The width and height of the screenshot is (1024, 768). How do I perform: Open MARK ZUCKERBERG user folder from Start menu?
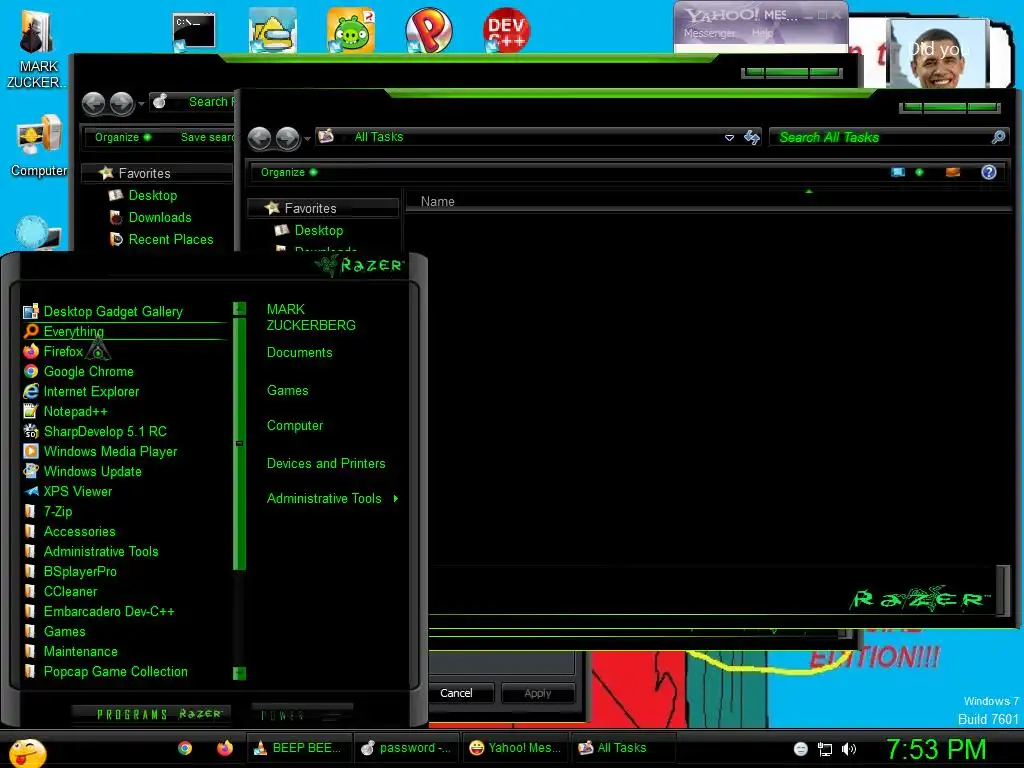pos(311,317)
